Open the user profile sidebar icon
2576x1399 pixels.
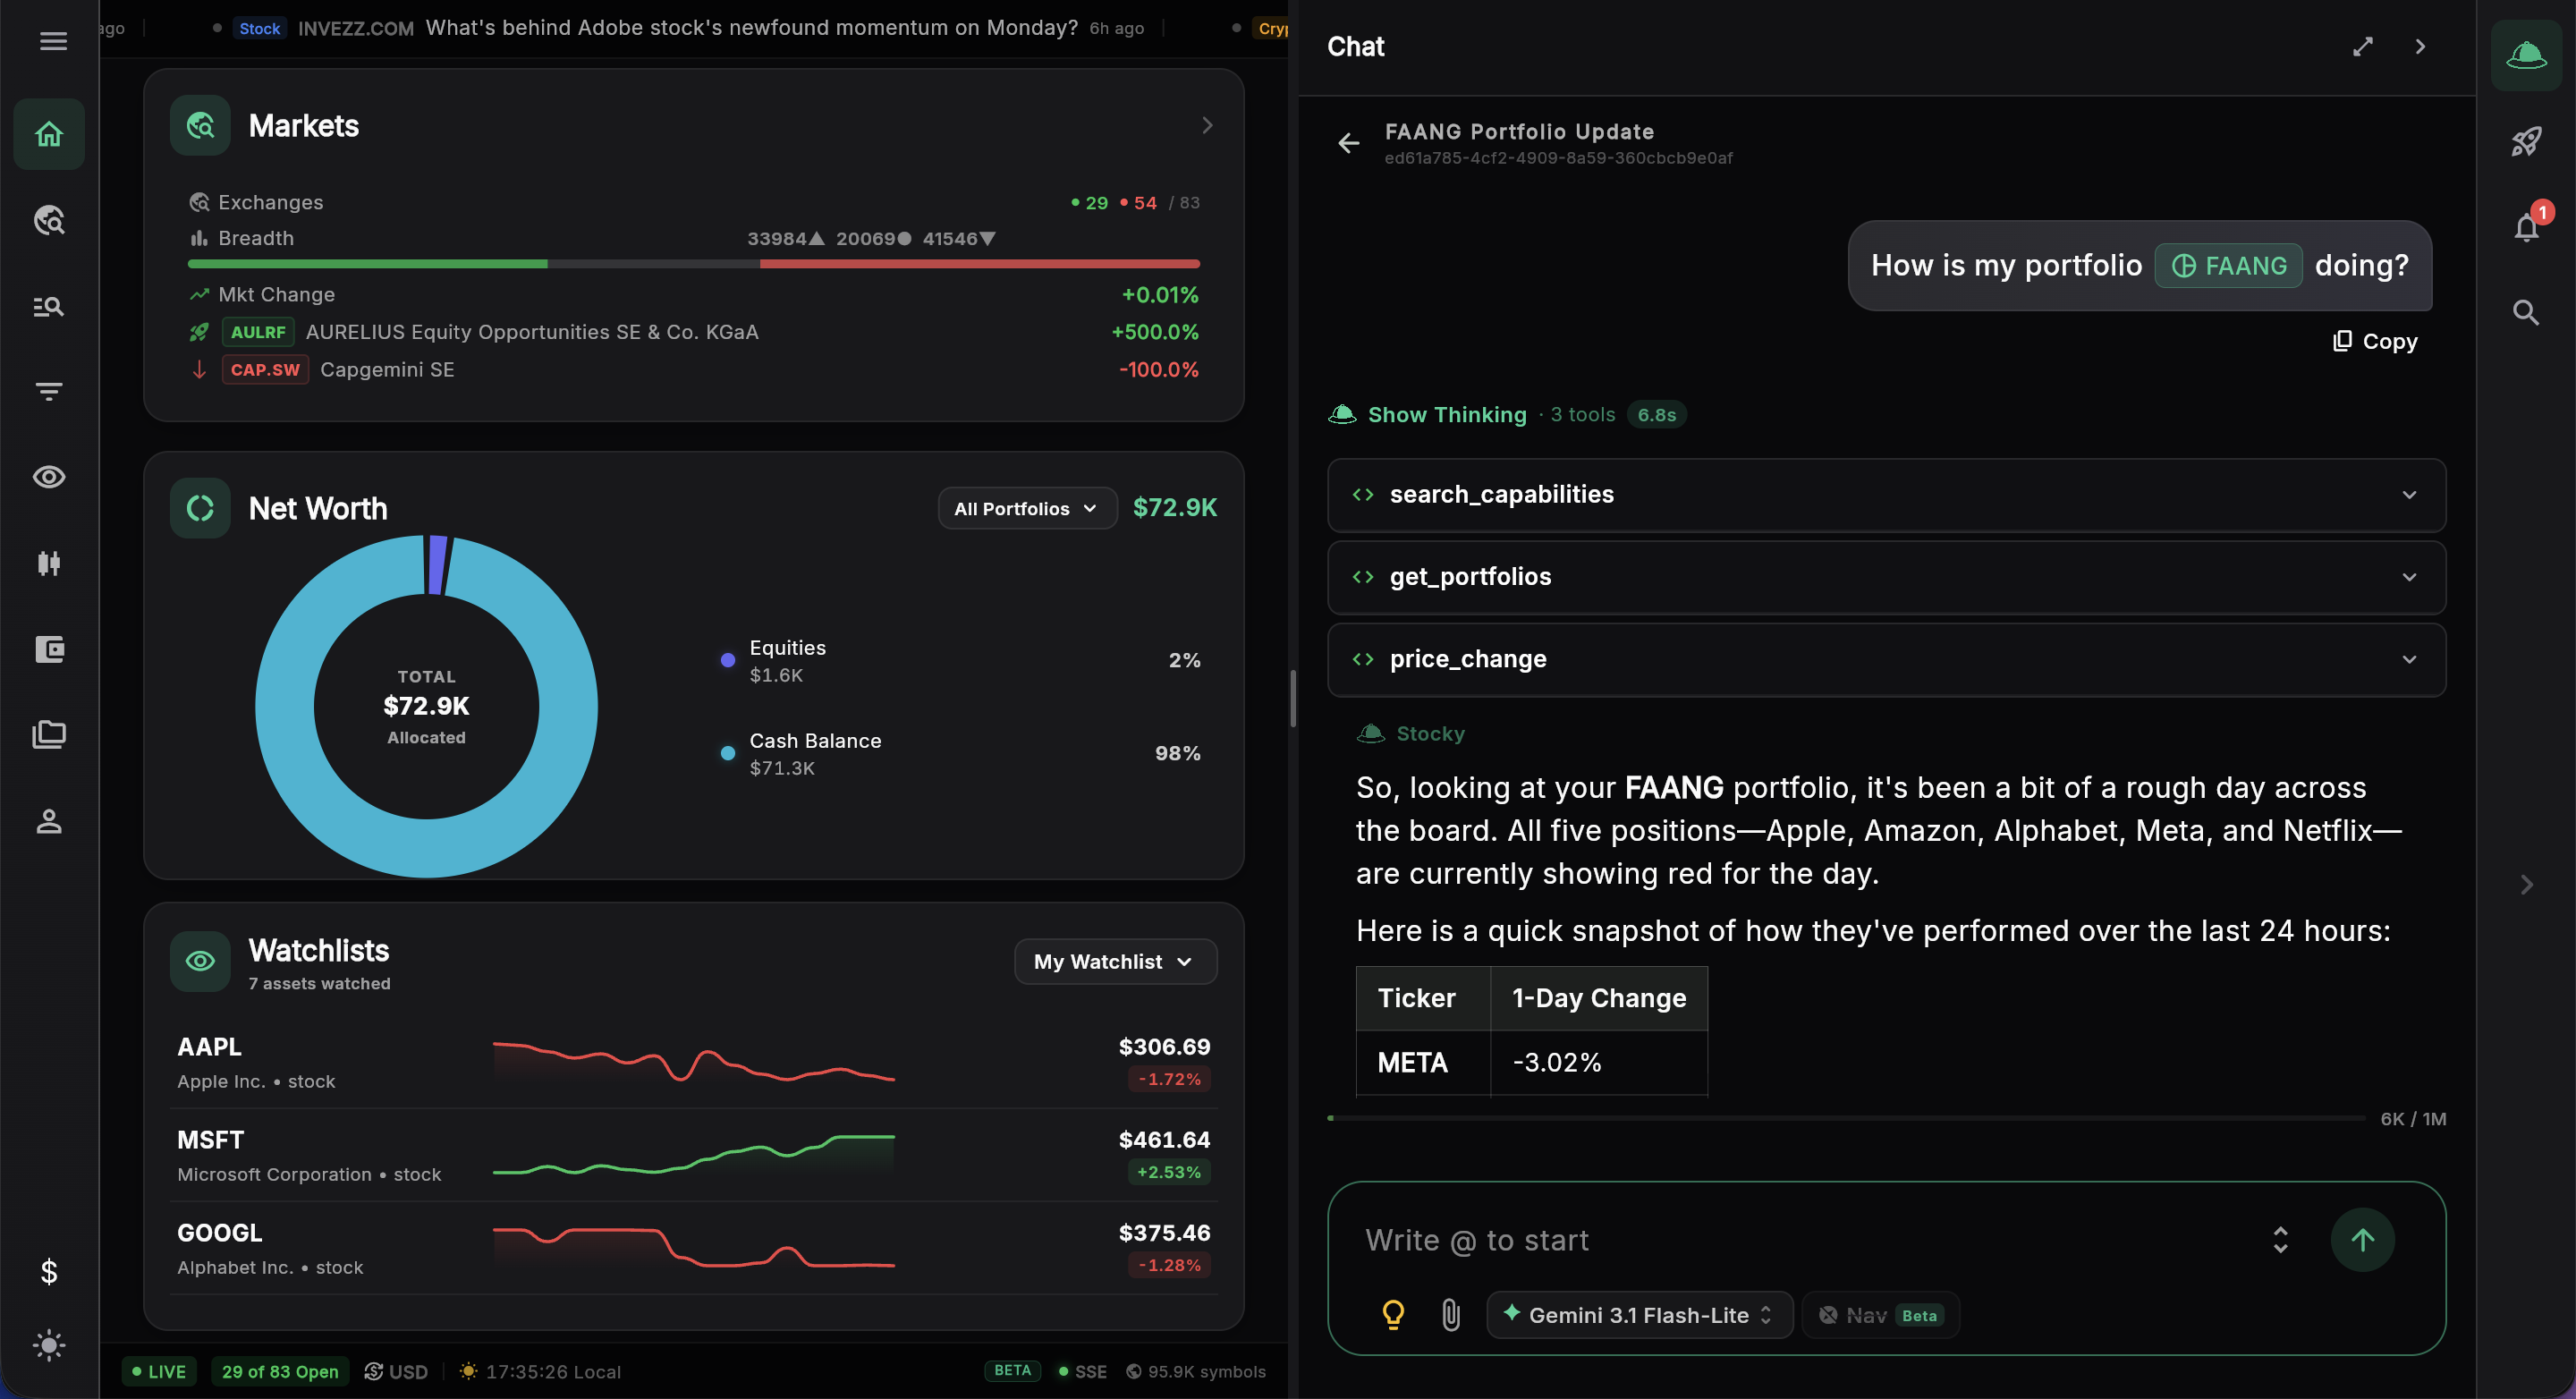[x=49, y=821]
